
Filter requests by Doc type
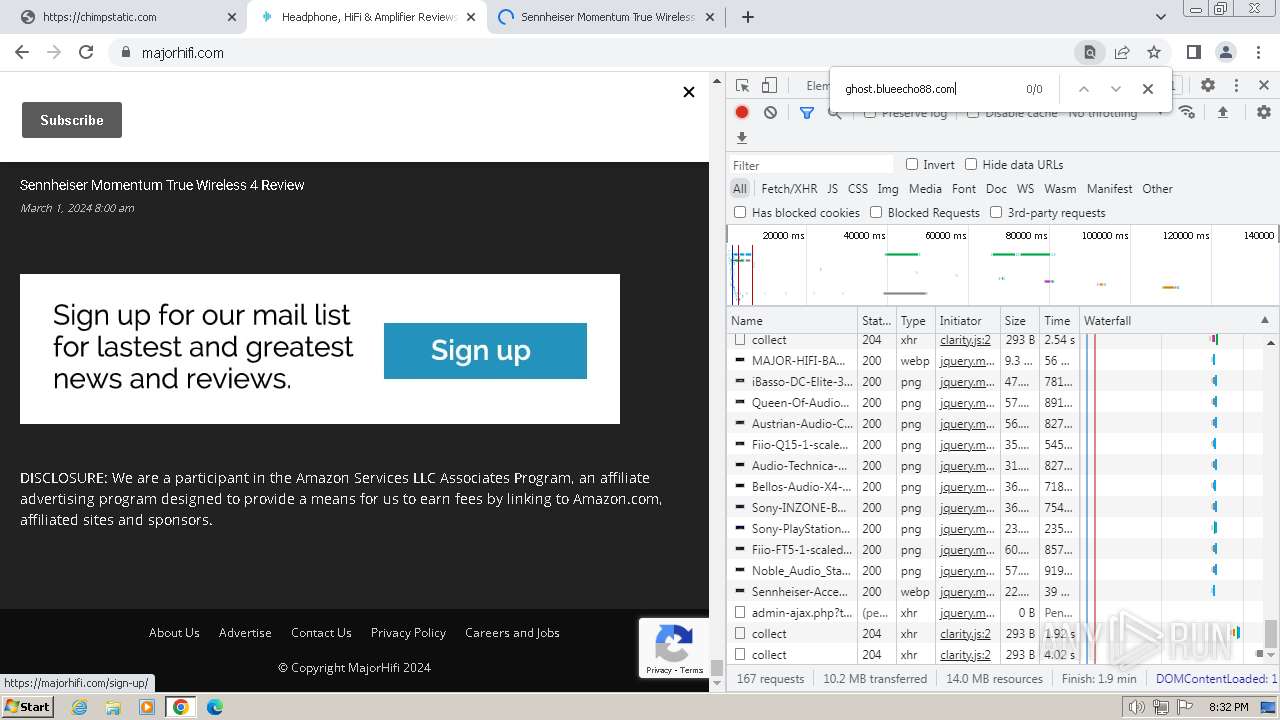(996, 188)
